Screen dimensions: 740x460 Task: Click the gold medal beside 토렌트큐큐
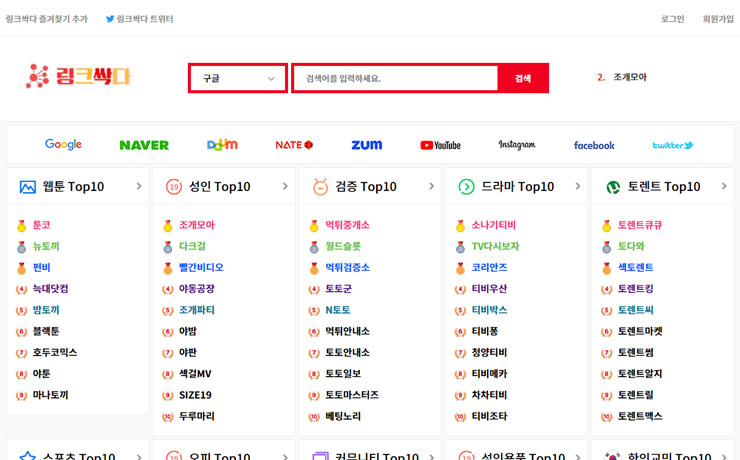tap(606, 226)
